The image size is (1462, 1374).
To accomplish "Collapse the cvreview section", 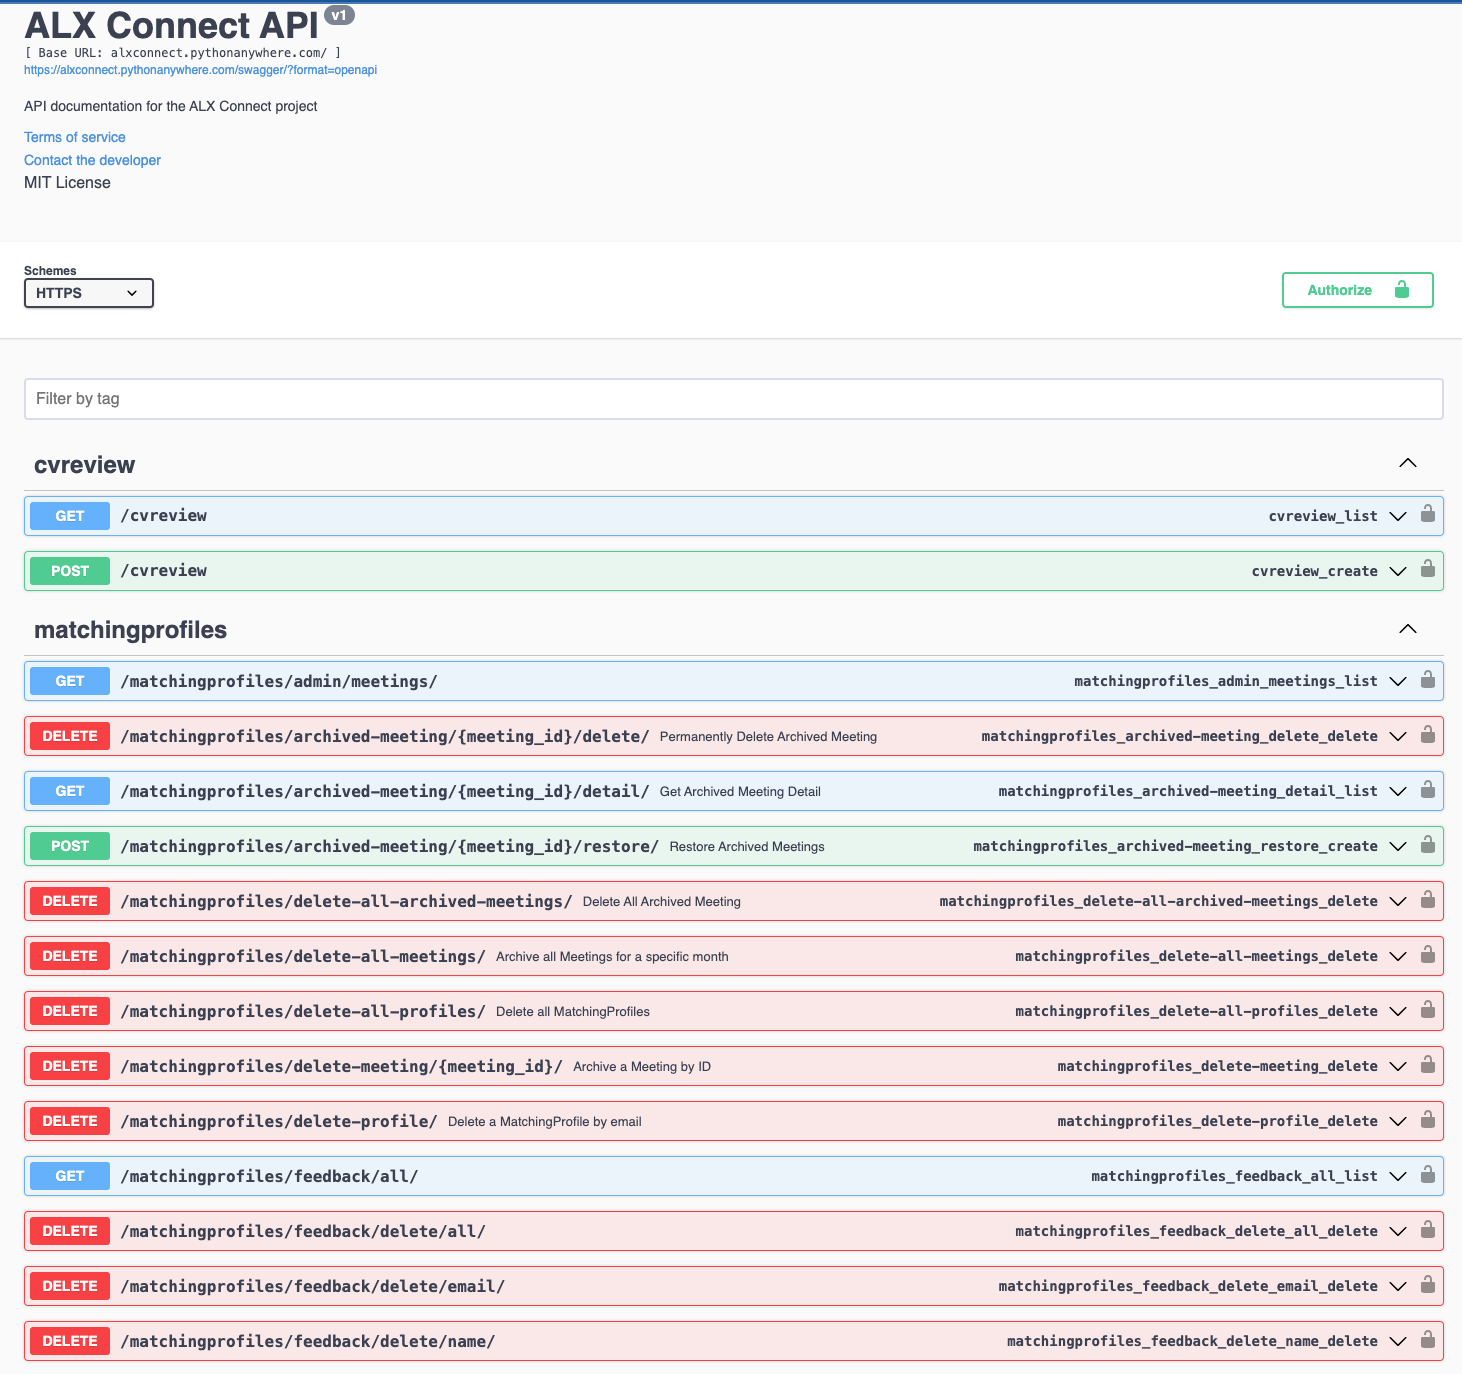I will (x=1407, y=463).
